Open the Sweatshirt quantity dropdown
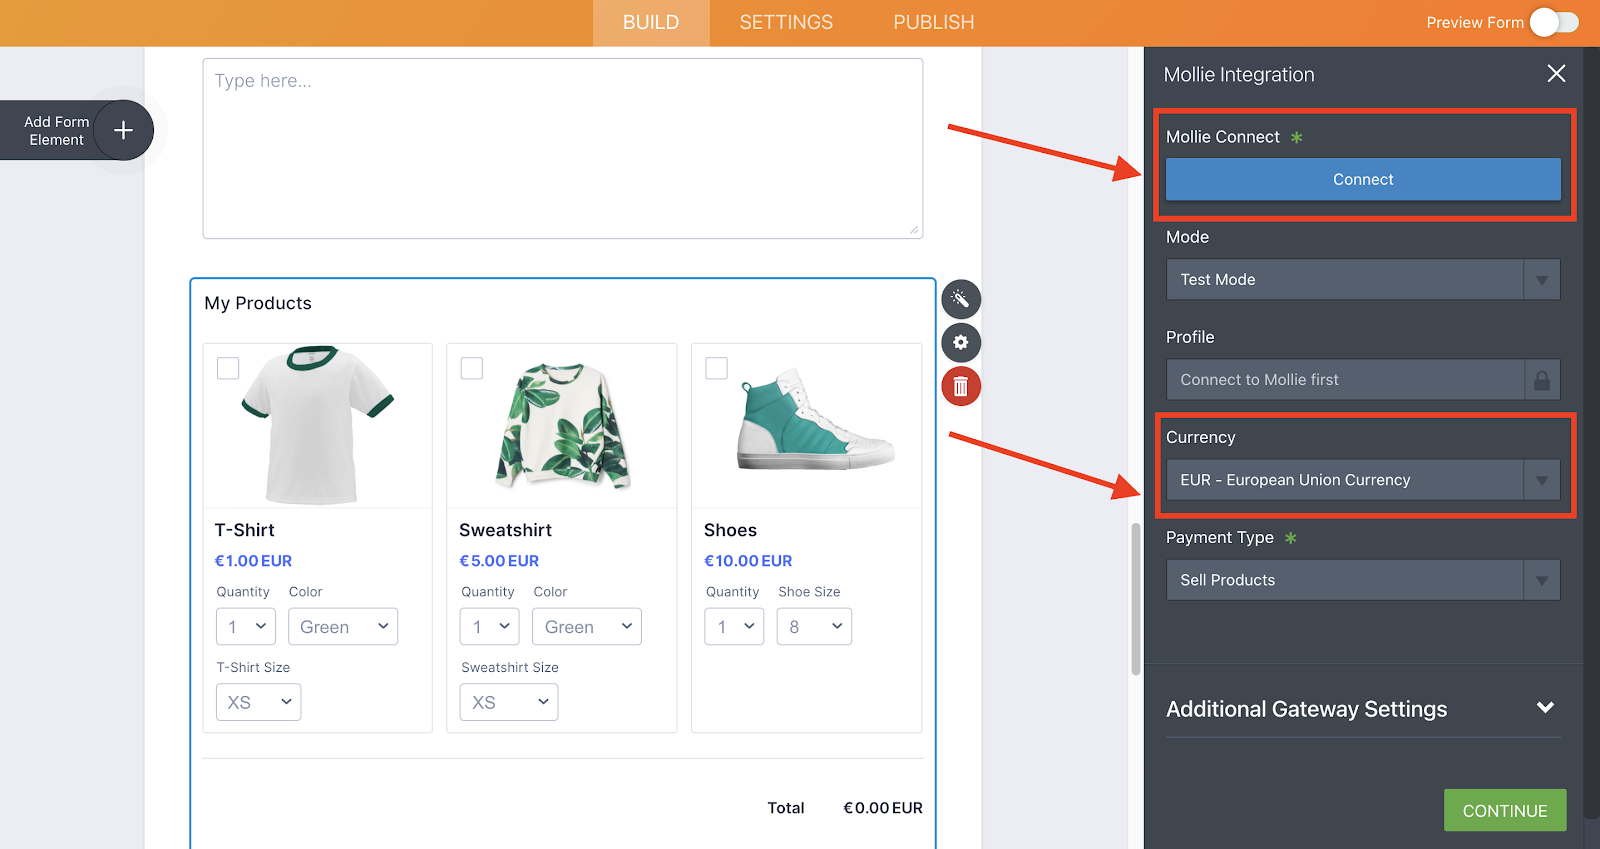Screen dimensions: 1600x849 pos(490,627)
